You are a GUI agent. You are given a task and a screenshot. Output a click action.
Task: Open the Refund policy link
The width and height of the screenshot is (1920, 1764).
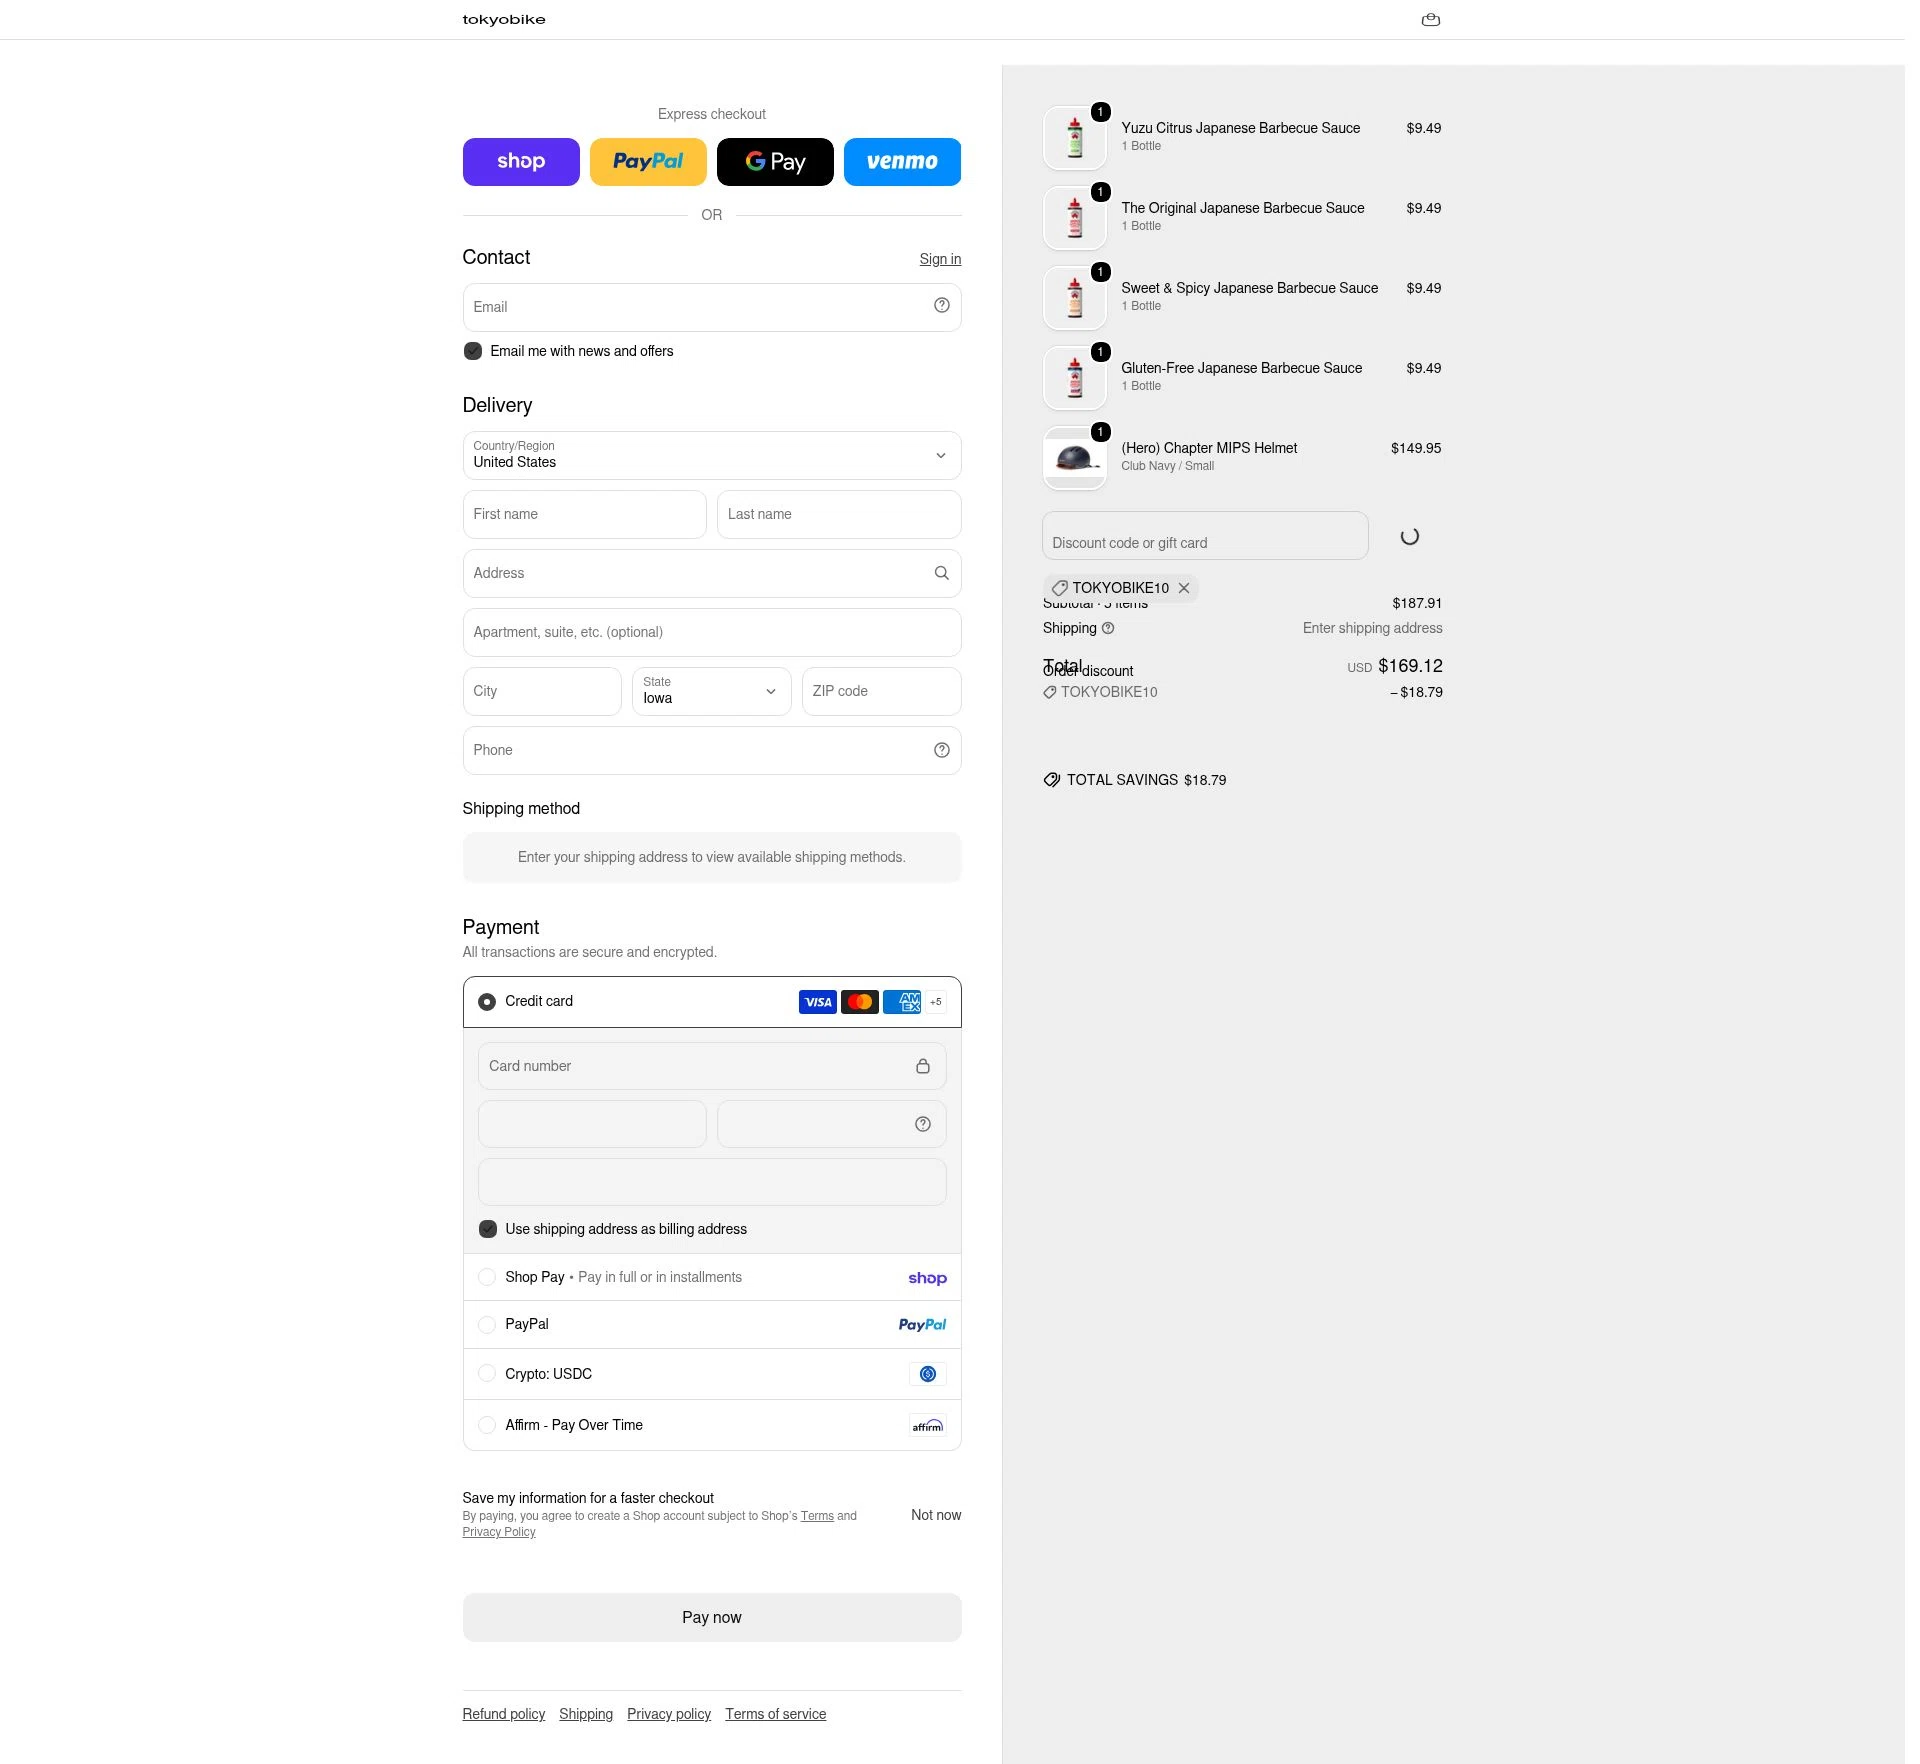[x=504, y=1714]
